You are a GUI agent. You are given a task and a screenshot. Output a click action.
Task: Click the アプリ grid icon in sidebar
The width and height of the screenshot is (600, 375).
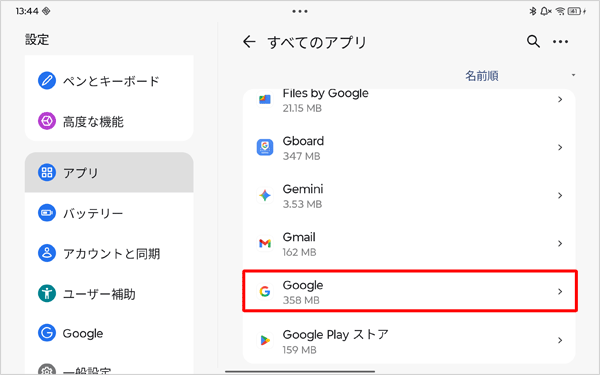(47, 173)
